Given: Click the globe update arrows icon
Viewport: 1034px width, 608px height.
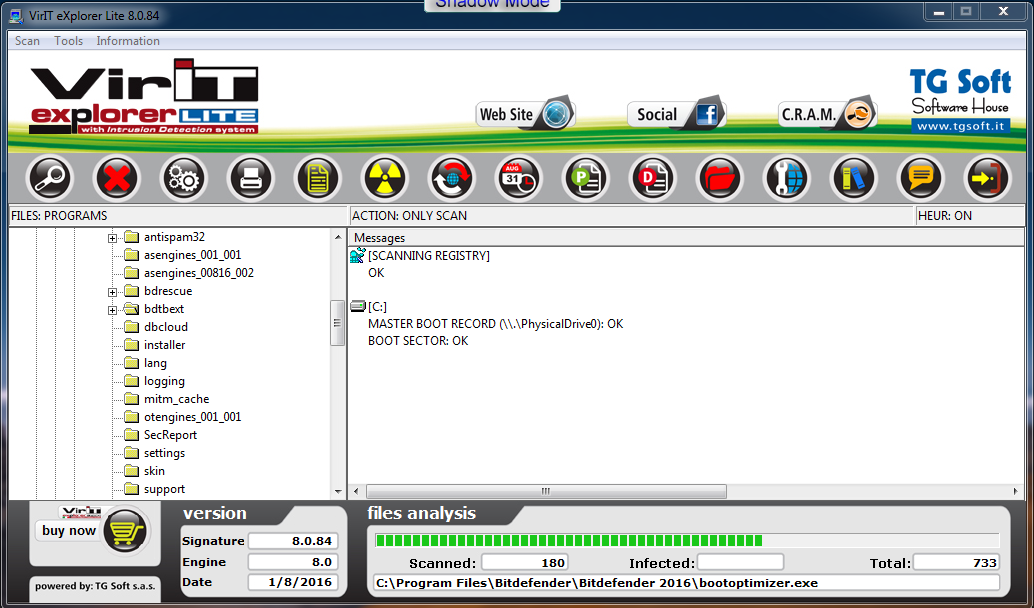Looking at the screenshot, I should [452, 178].
